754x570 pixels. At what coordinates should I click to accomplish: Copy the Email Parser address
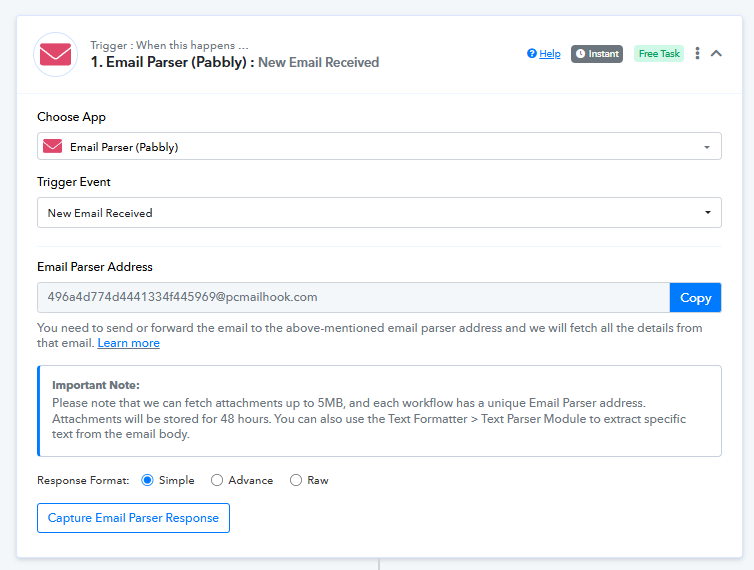[x=695, y=297]
